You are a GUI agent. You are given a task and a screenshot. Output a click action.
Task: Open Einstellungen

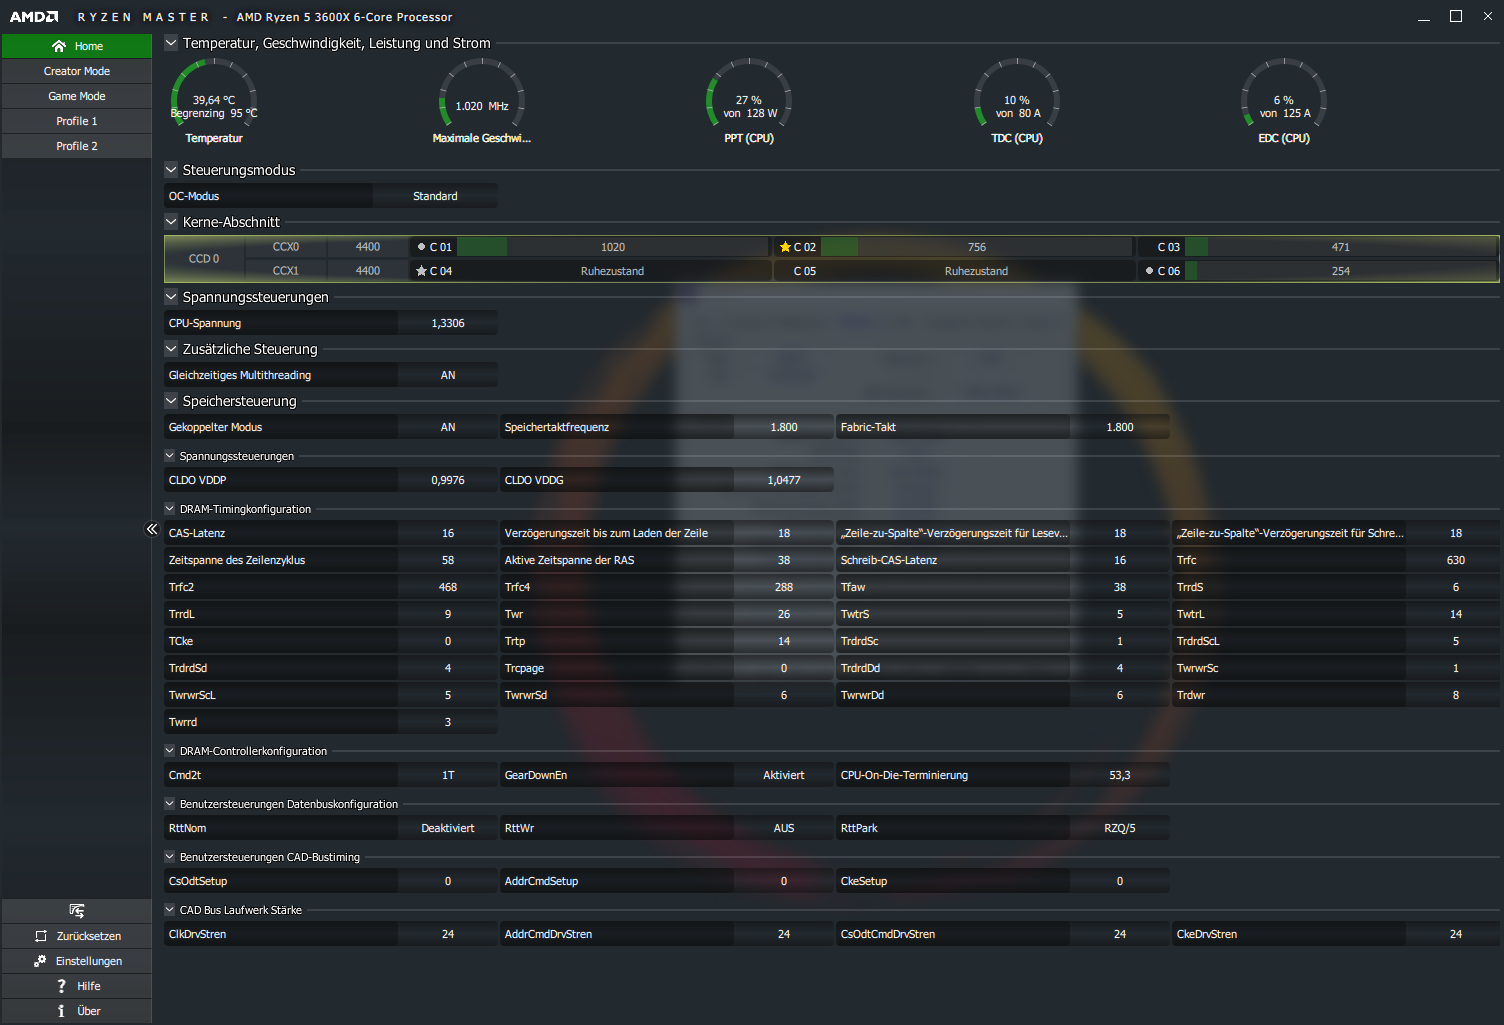(x=77, y=961)
